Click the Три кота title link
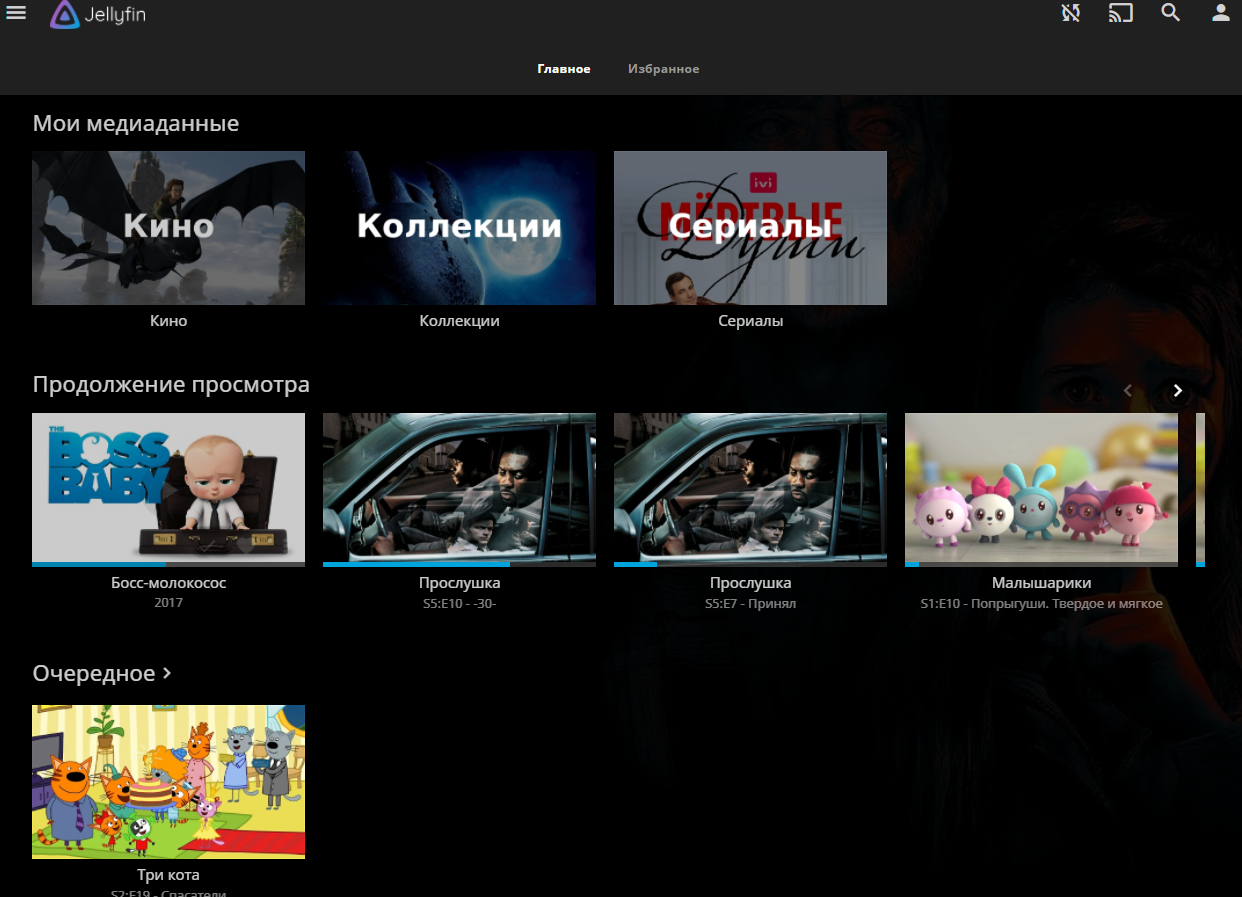The image size is (1242, 897). [168, 875]
